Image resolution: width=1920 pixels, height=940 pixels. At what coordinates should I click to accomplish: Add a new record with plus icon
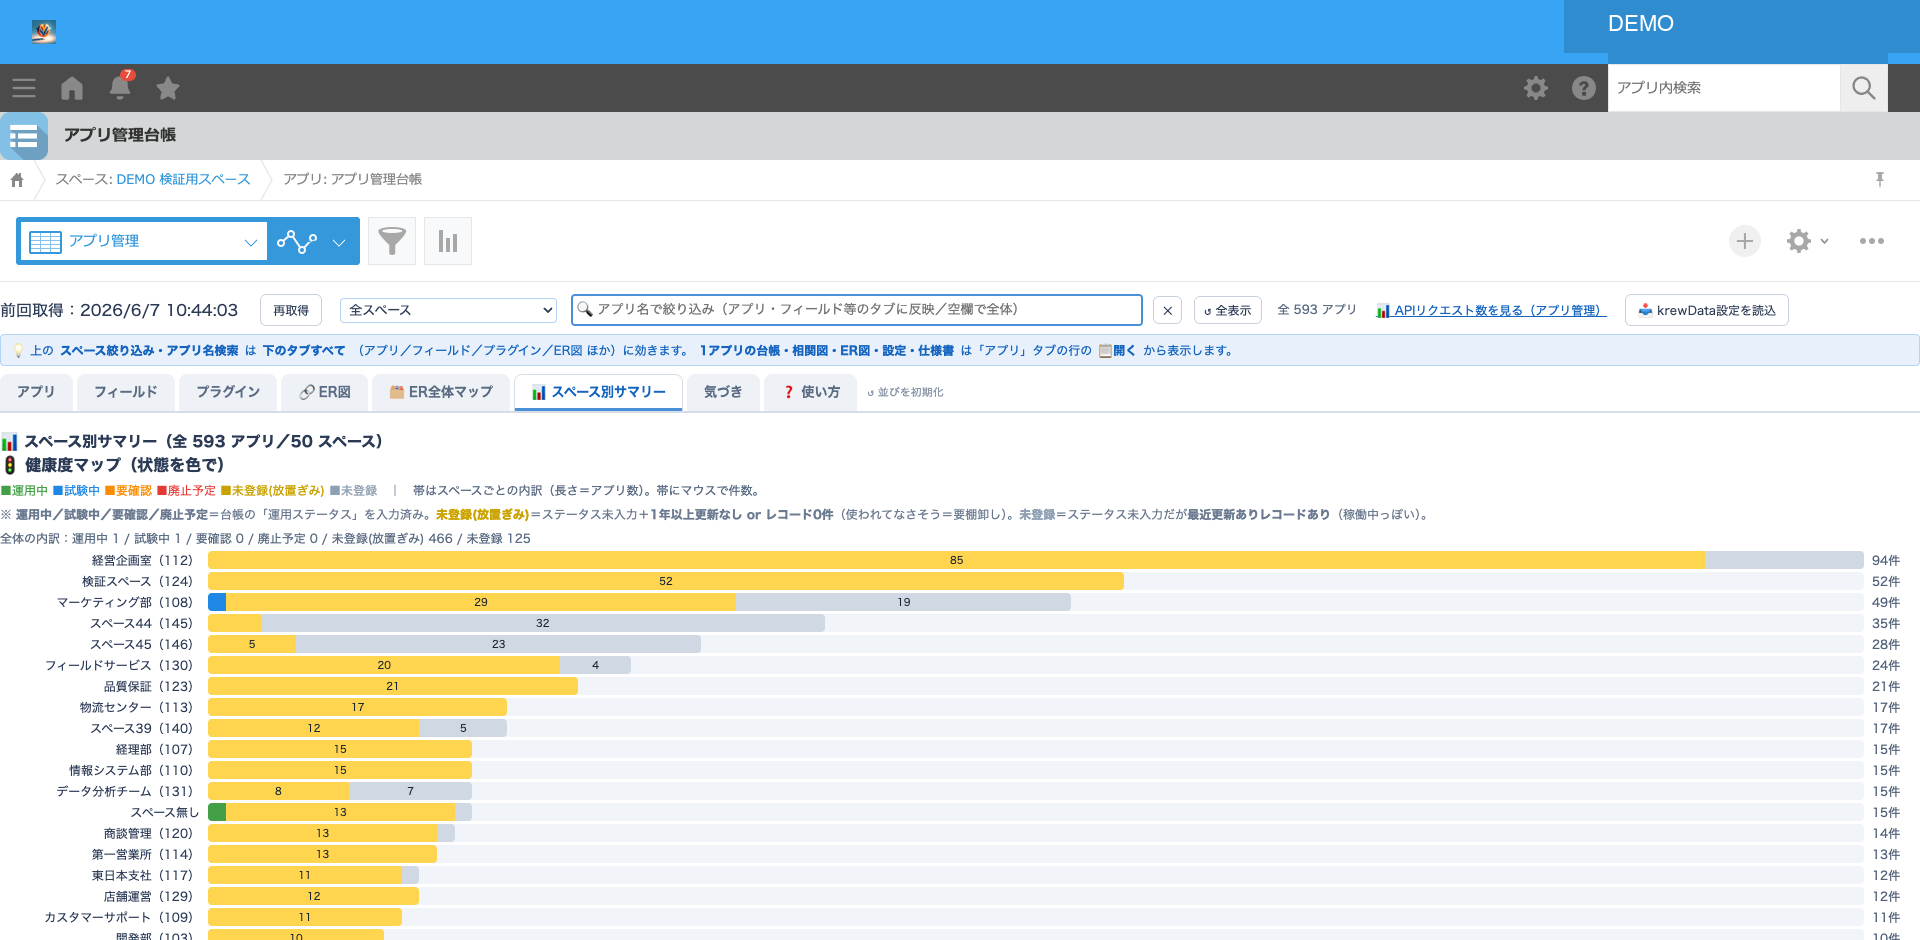click(x=1745, y=241)
